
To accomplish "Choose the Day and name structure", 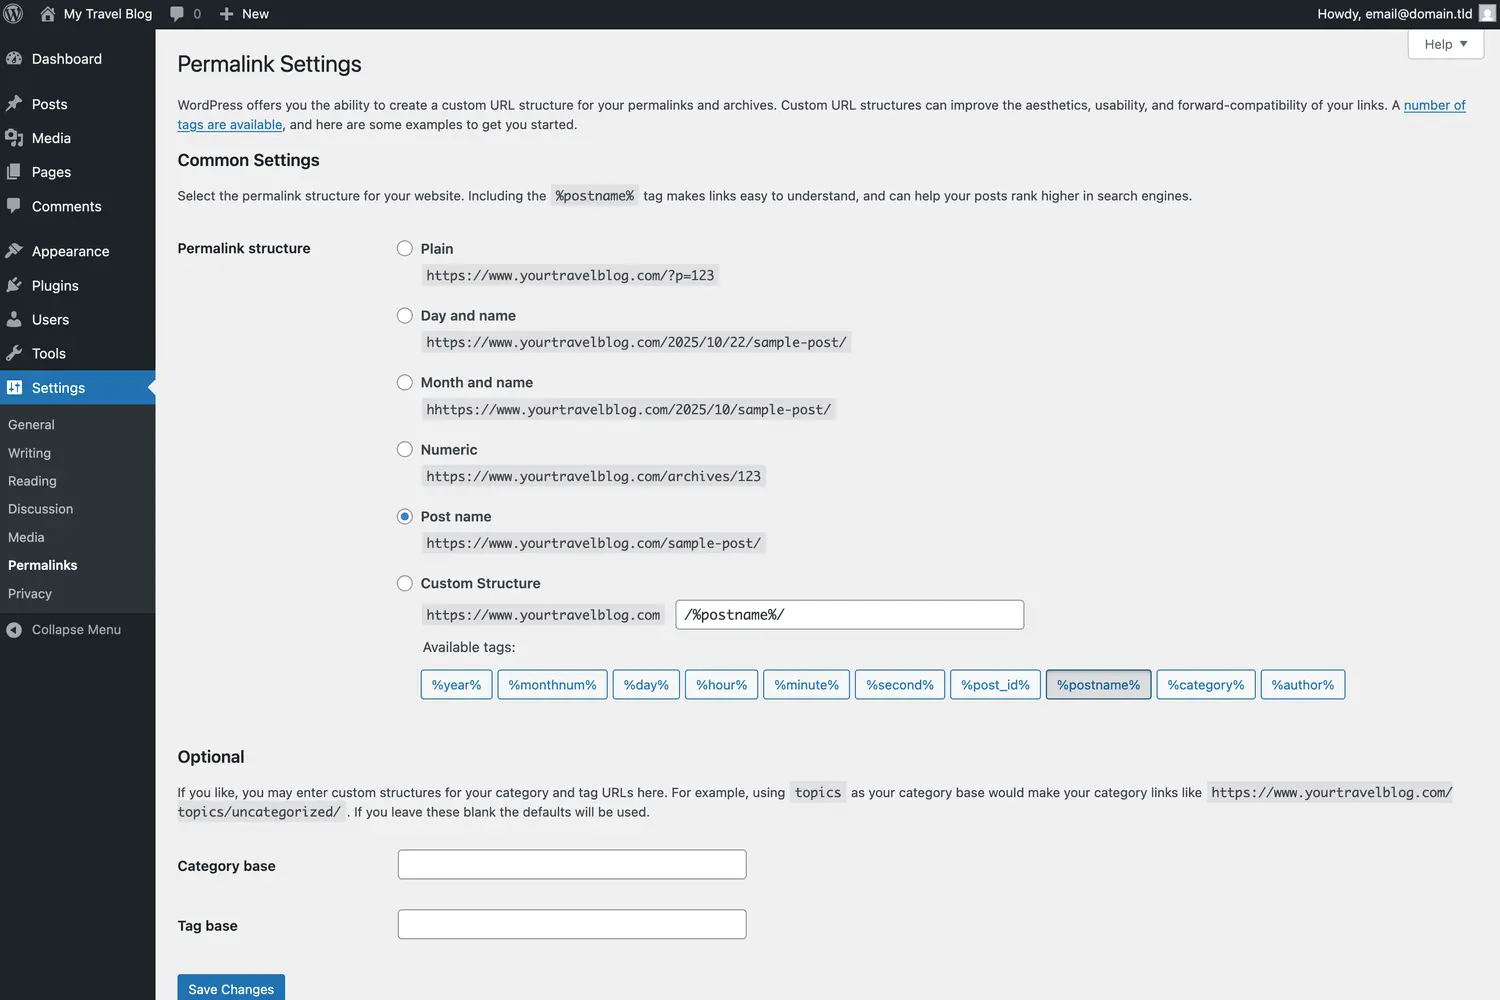I will [404, 315].
